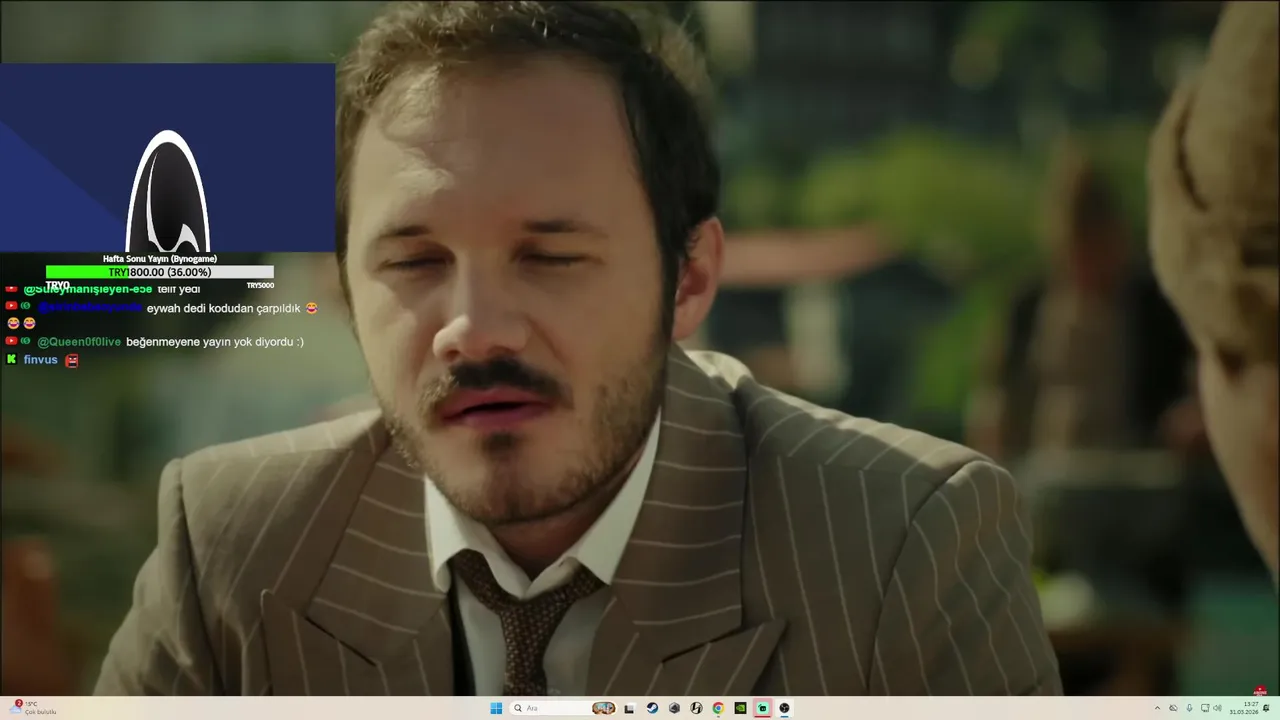Click the microphone tray icon
The image size is (1280, 720).
[1189, 708]
